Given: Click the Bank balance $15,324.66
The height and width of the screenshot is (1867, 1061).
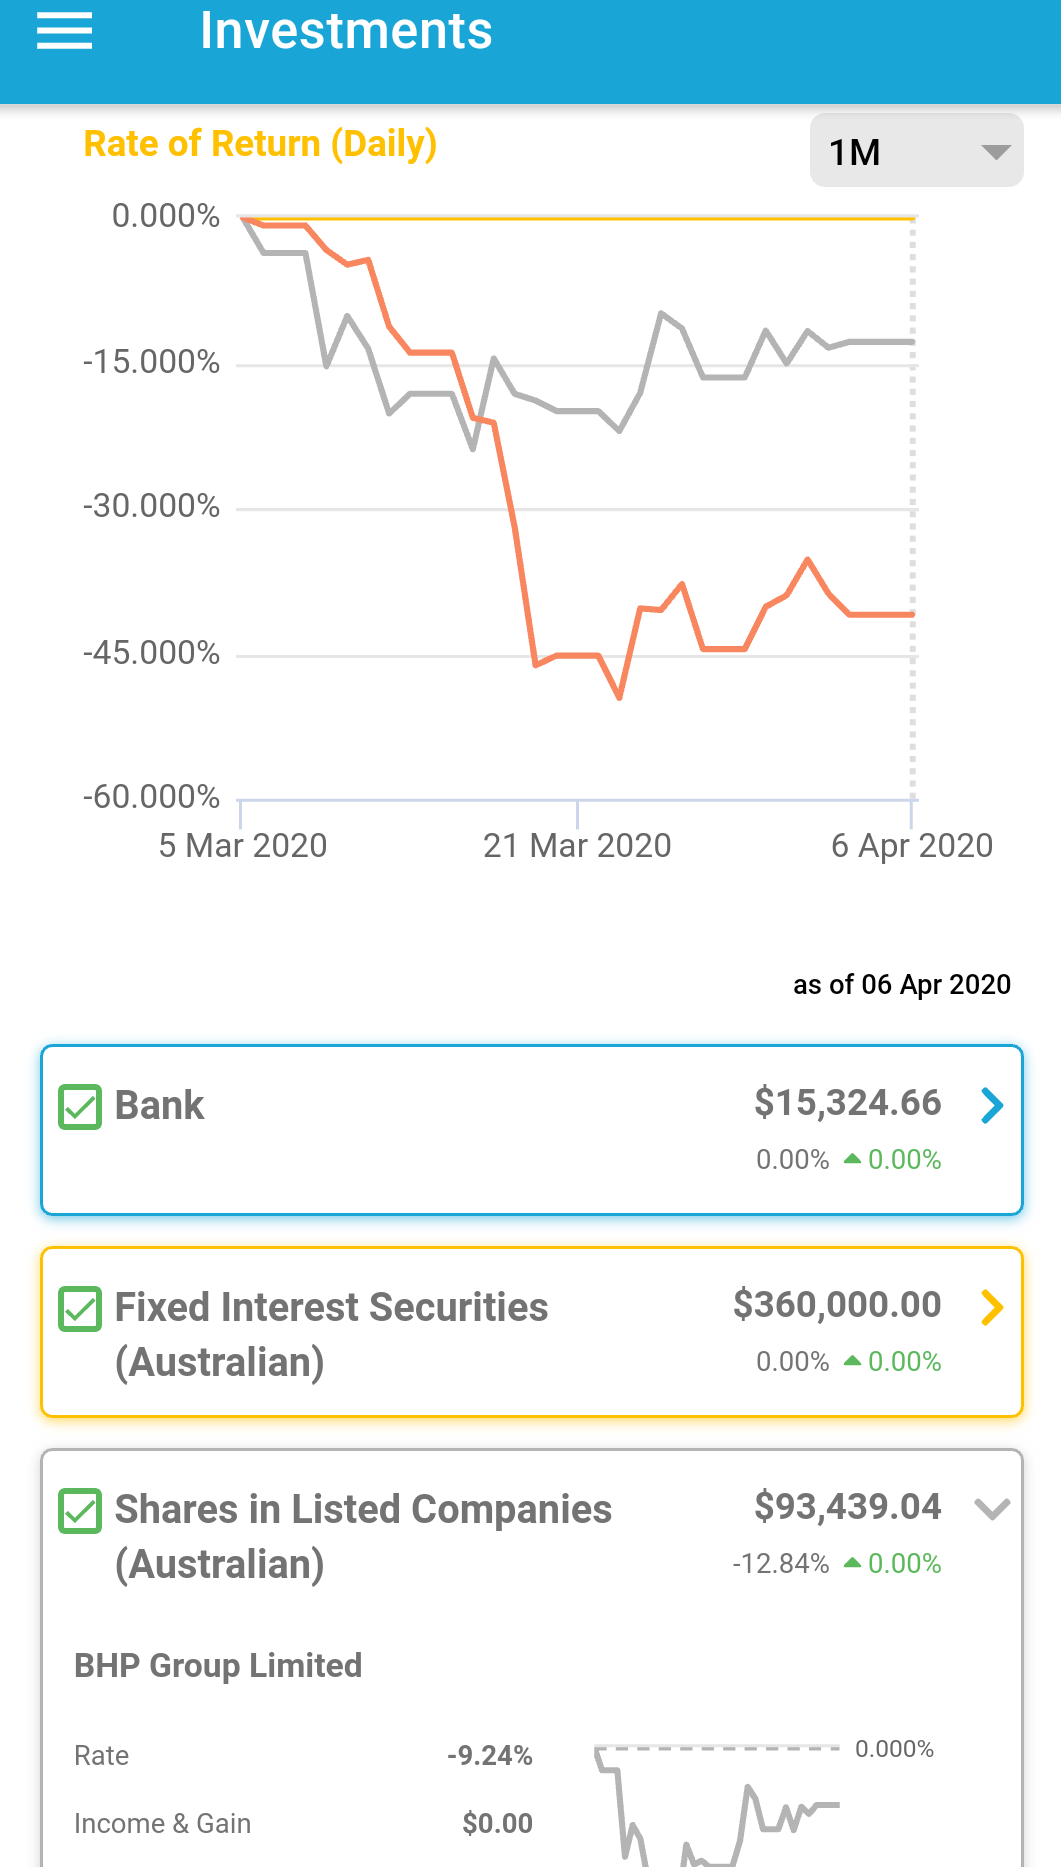Looking at the screenshot, I should [x=847, y=1102].
